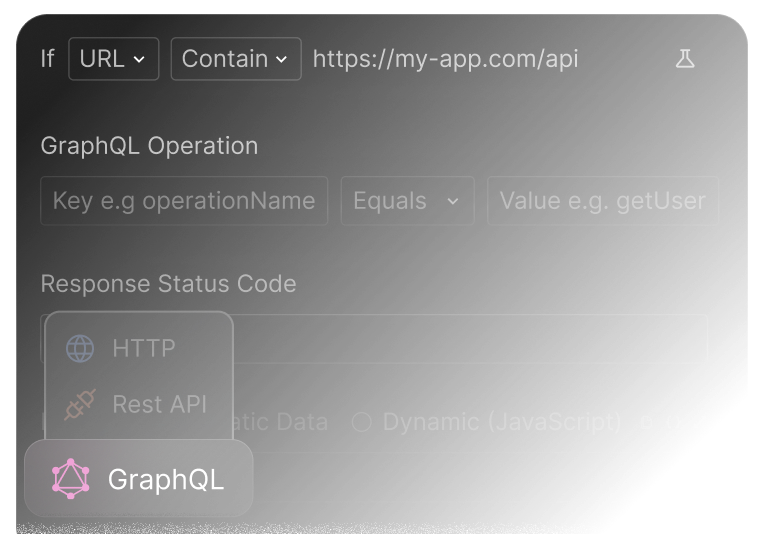Viewport: 764px width, 534px height.
Task: Click the Rest API plug icon
Action: (80, 404)
